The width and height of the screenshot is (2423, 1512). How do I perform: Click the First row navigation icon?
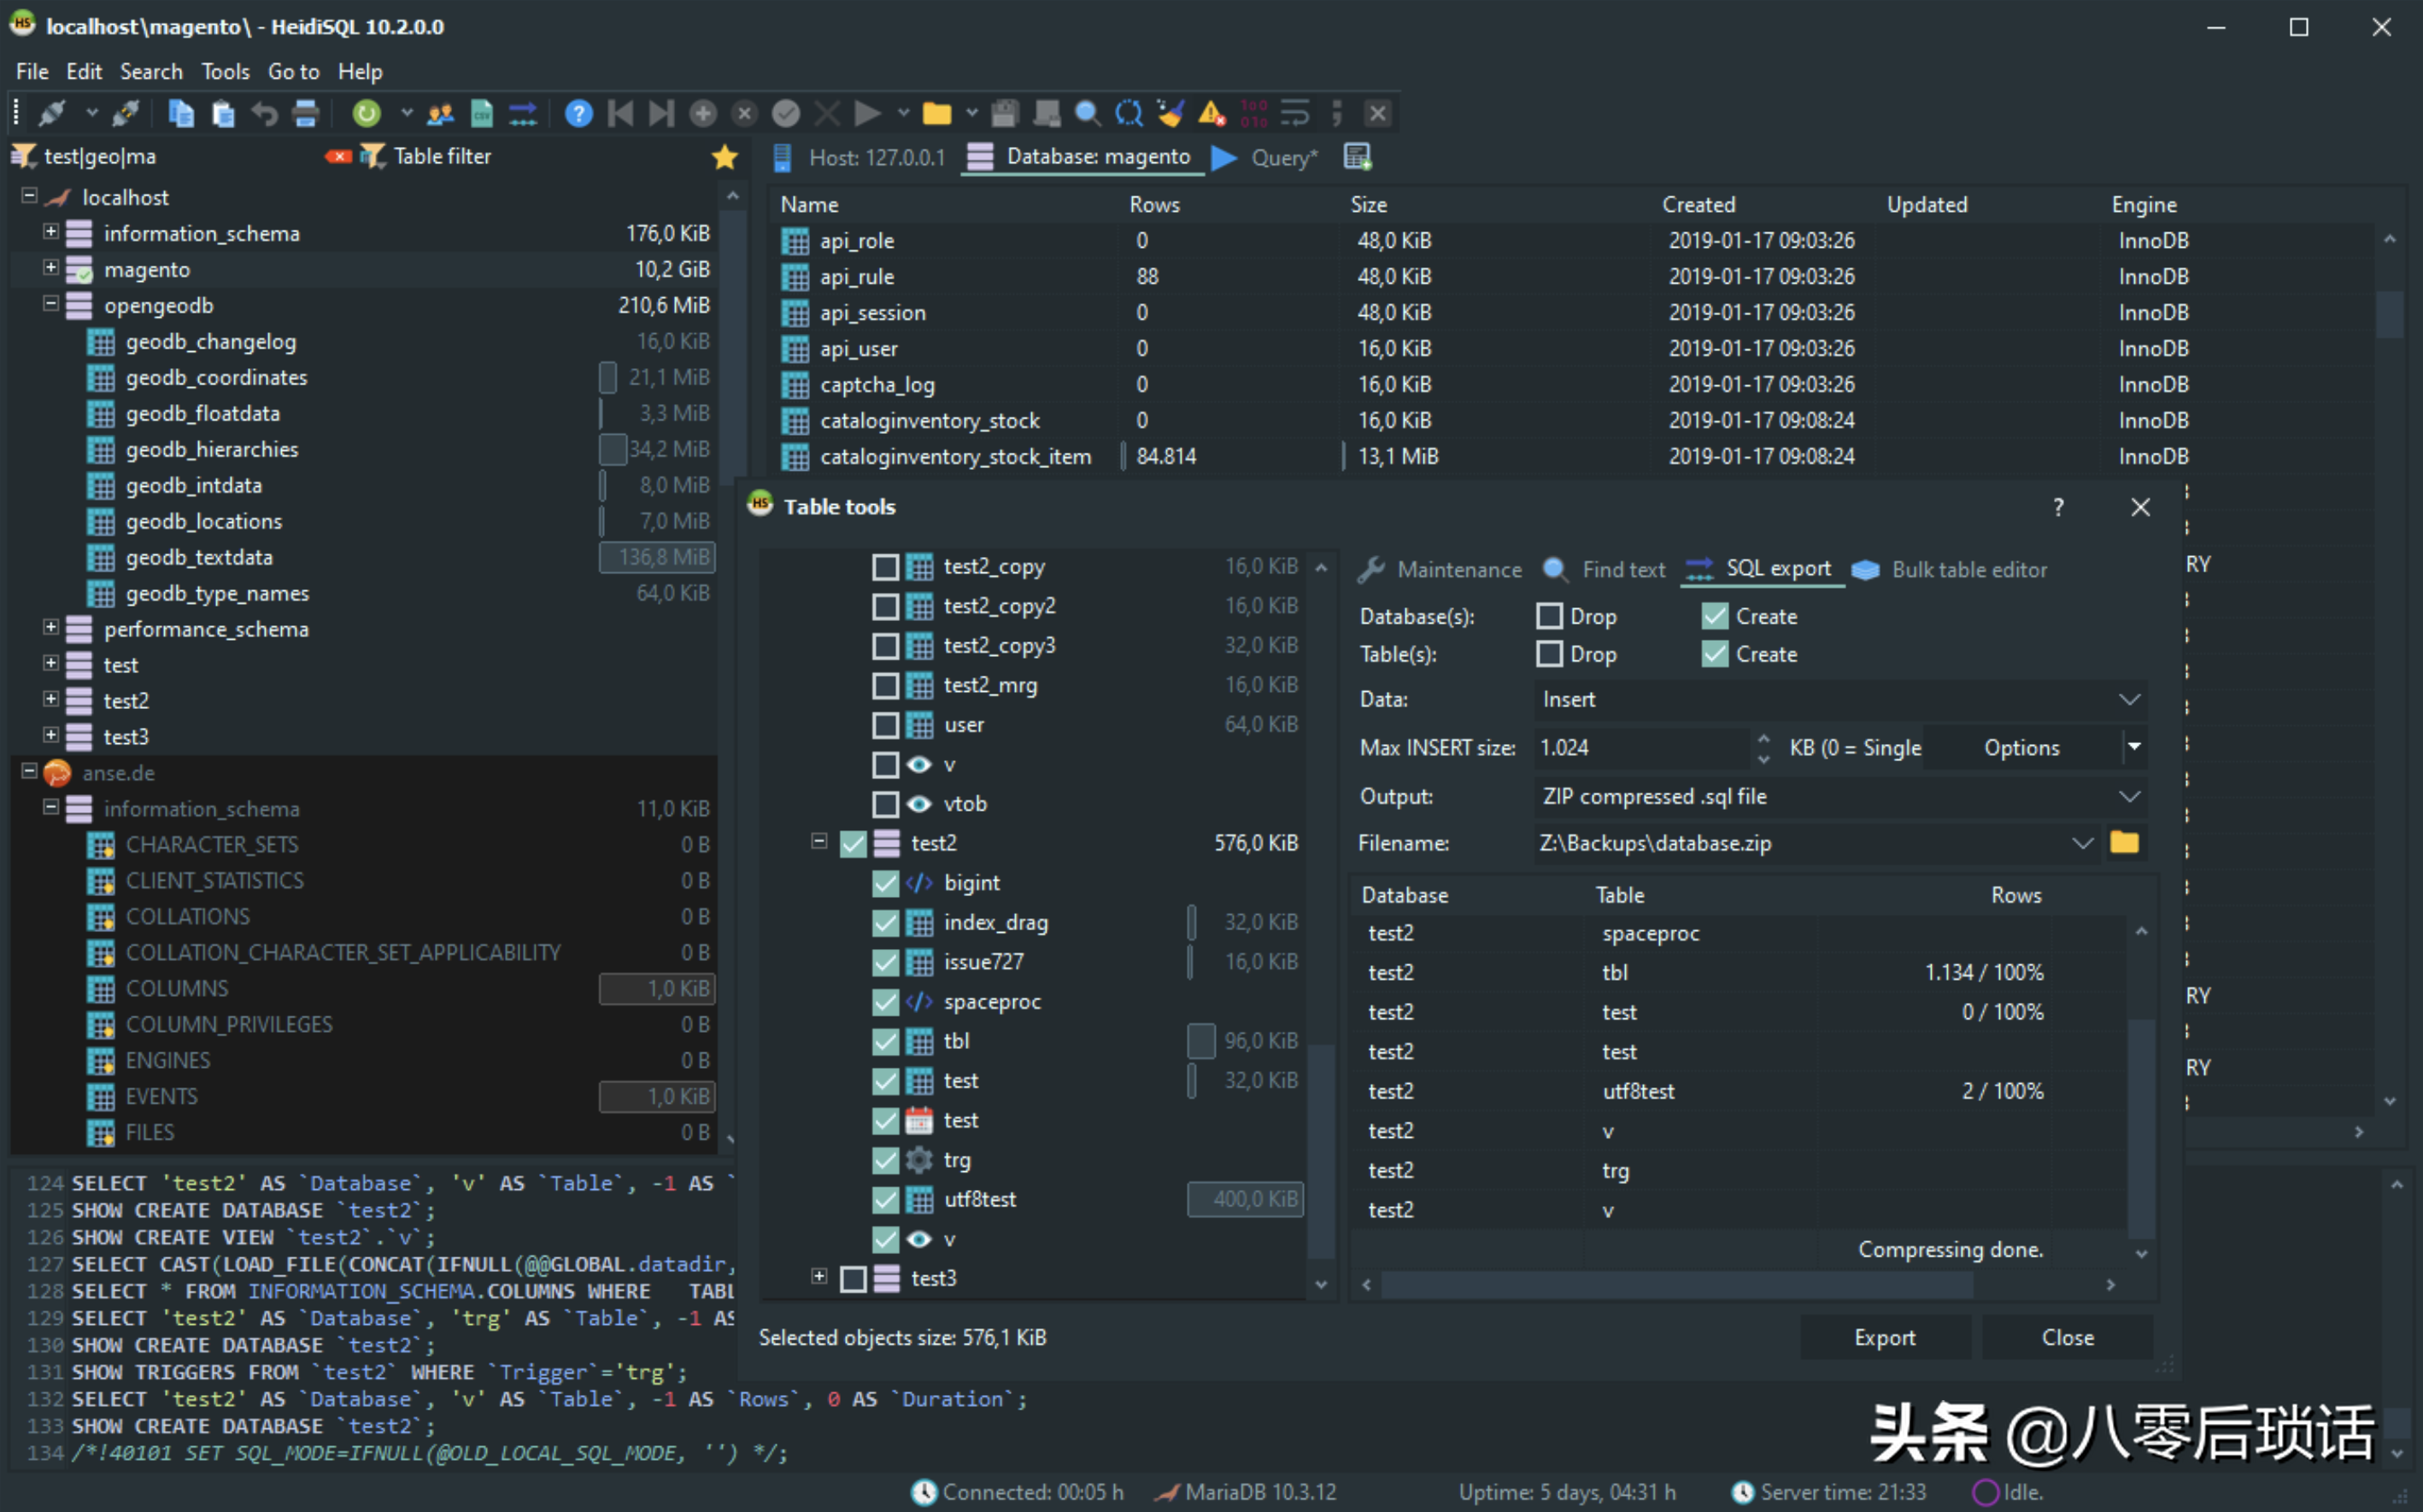point(620,113)
